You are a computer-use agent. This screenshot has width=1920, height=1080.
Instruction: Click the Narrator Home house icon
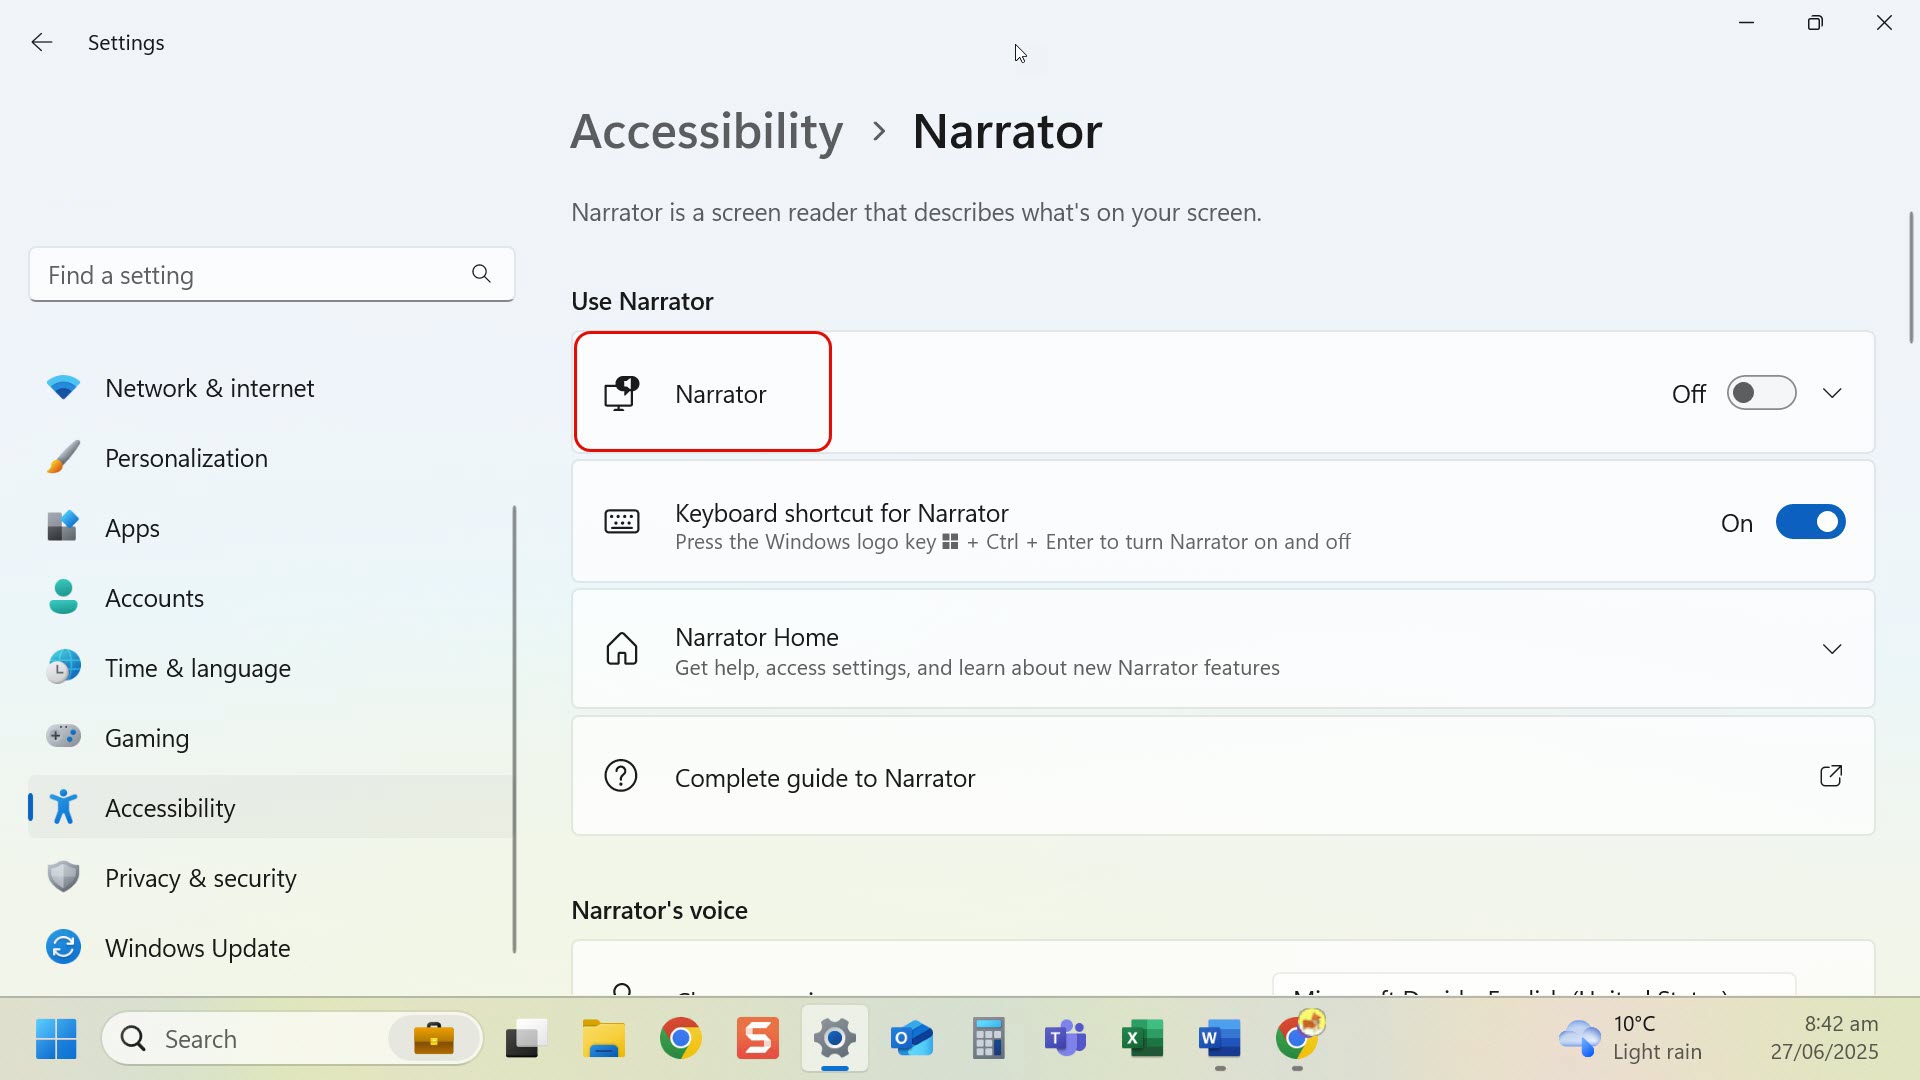click(x=622, y=649)
